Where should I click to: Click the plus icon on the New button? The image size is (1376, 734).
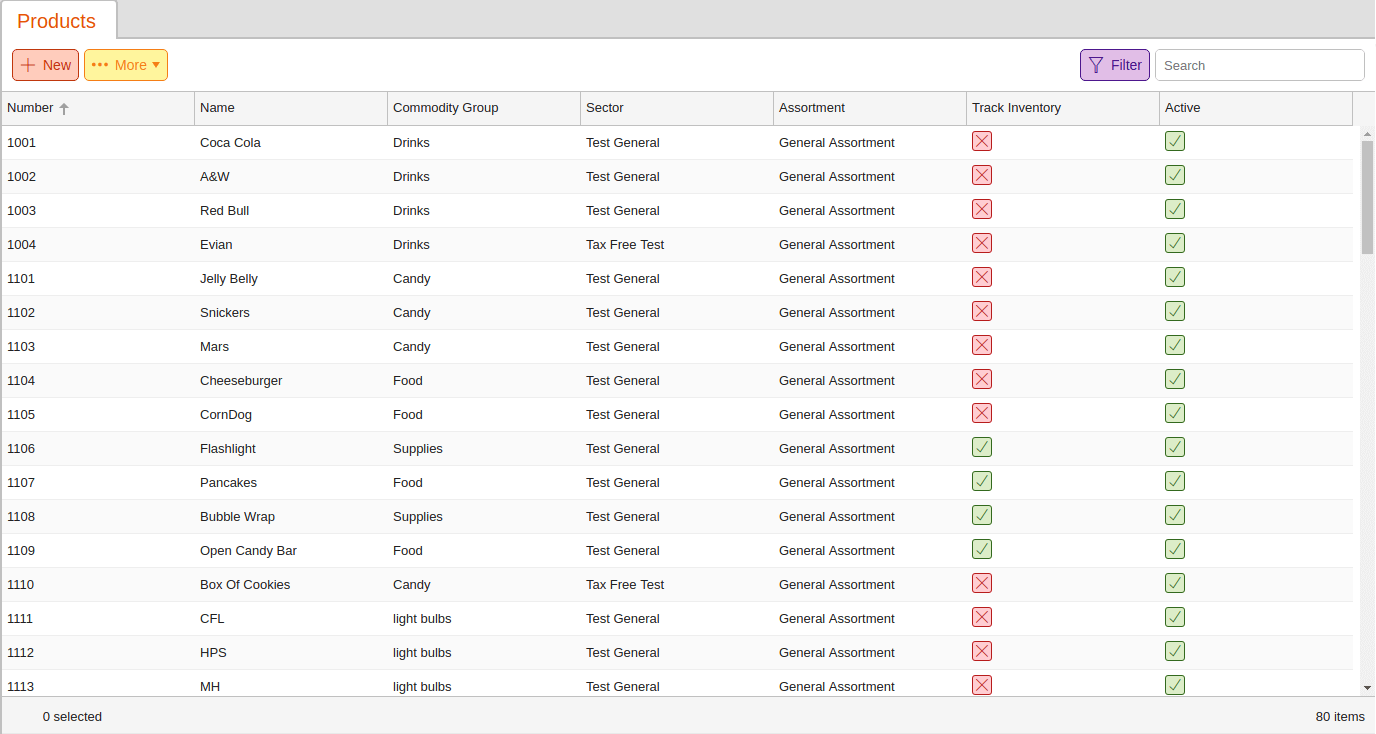point(26,64)
